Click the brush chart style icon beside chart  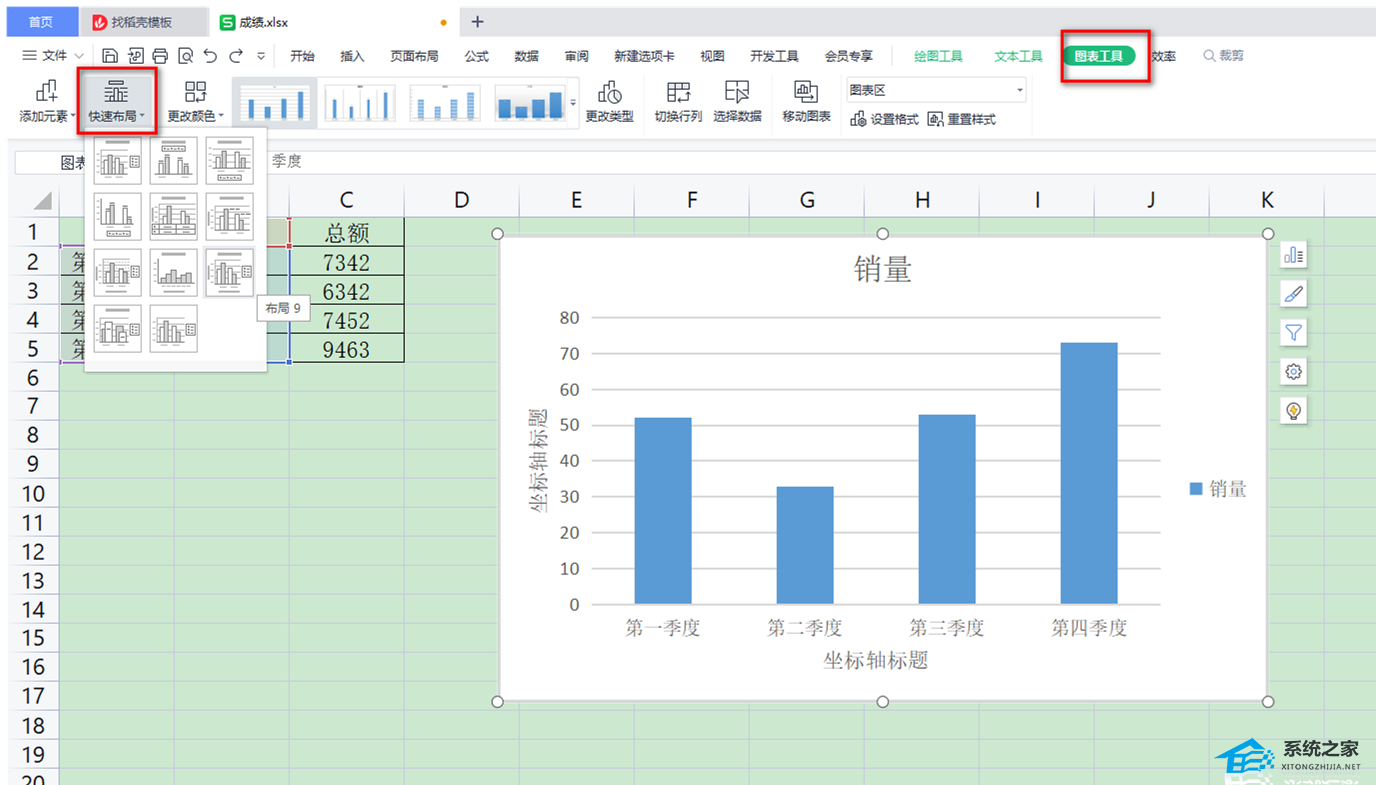click(x=1293, y=294)
